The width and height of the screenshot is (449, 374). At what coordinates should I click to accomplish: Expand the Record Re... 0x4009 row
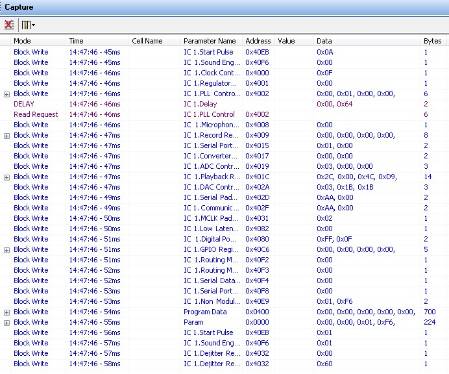pyautogui.click(x=7, y=136)
